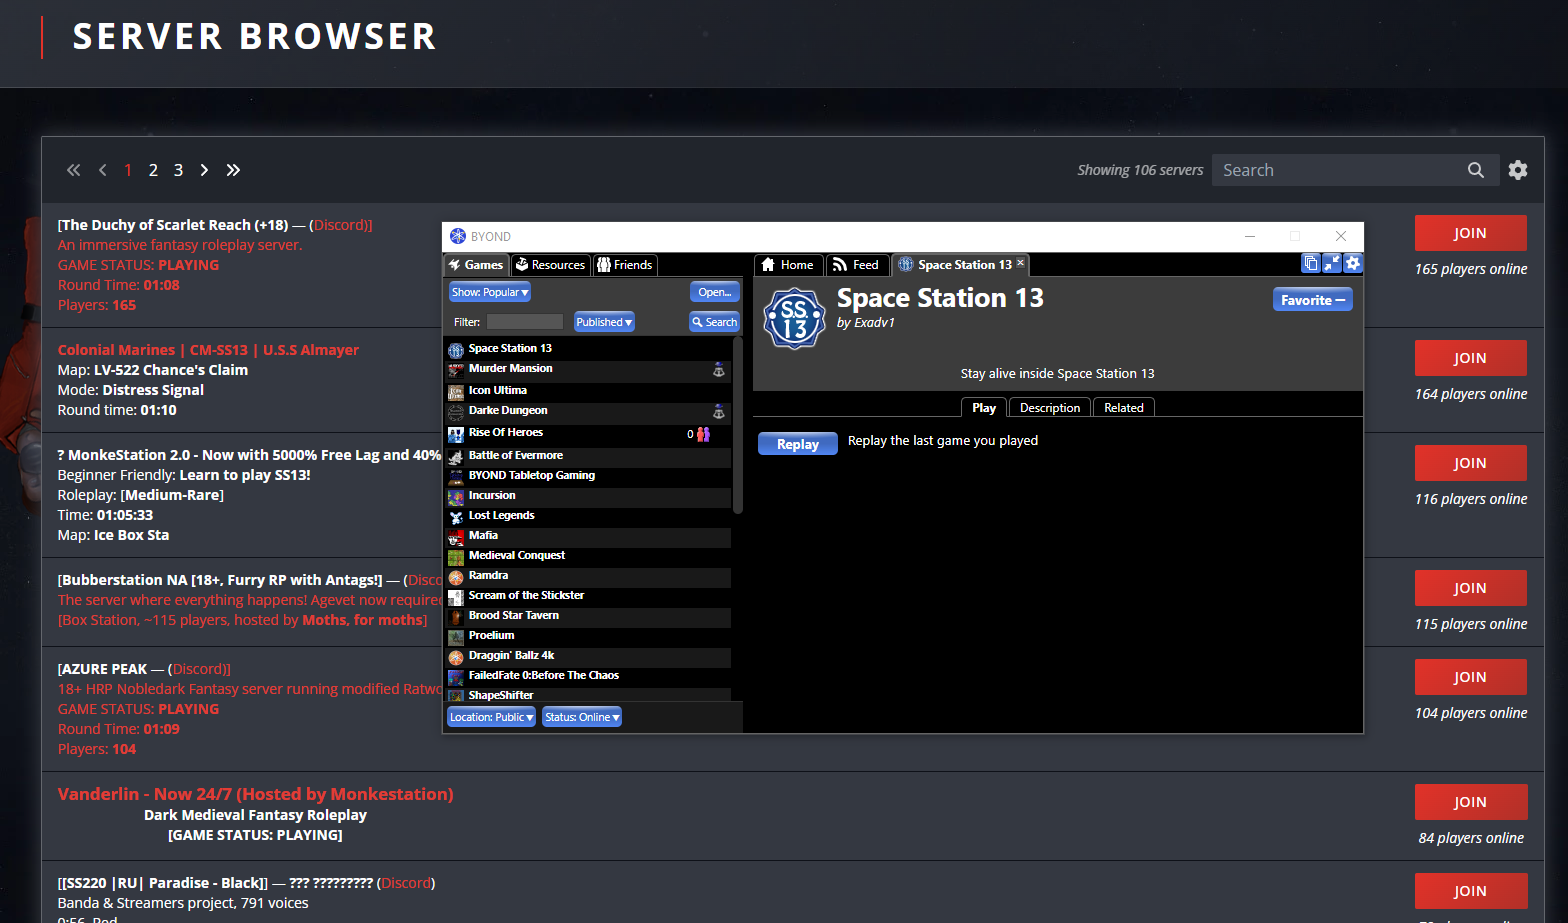Switch to the Resources tab

pyautogui.click(x=550, y=265)
